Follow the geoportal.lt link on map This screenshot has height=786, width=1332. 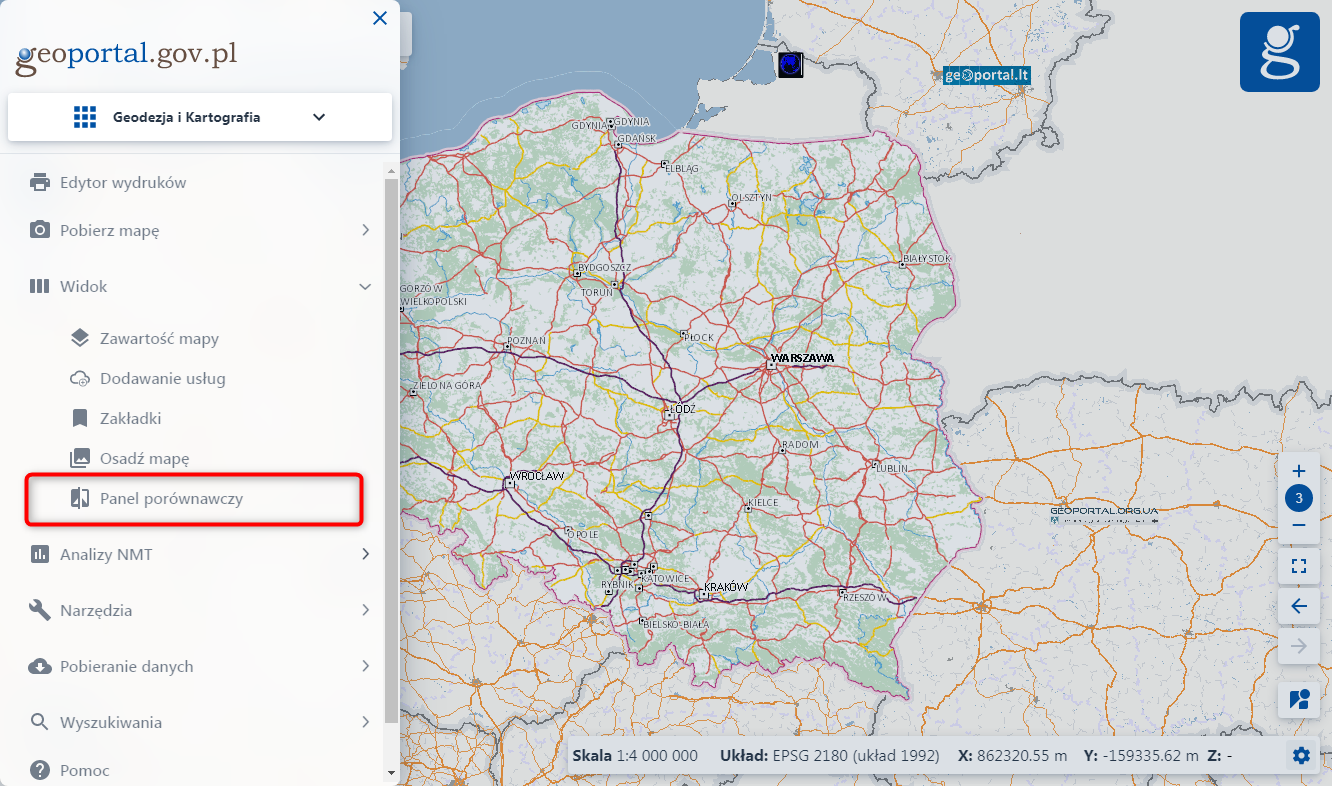[987, 75]
